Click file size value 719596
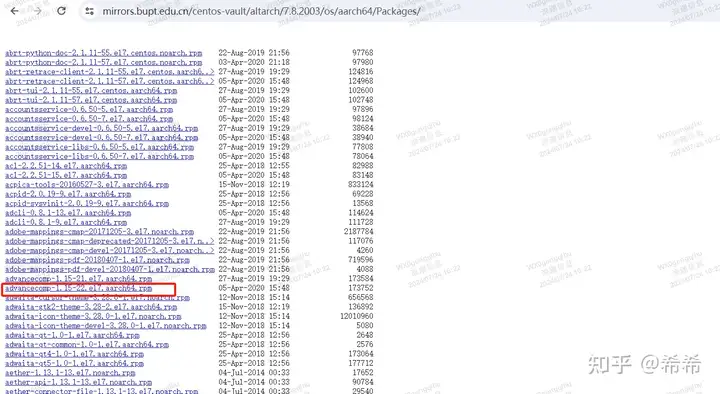Image resolution: width=720 pixels, height=394 pixels. (361, 259)
